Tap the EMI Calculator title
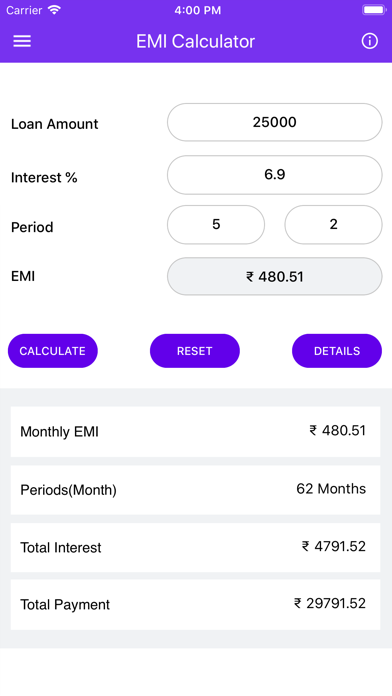This screenshot has width=392, height=696. [195, 41]
